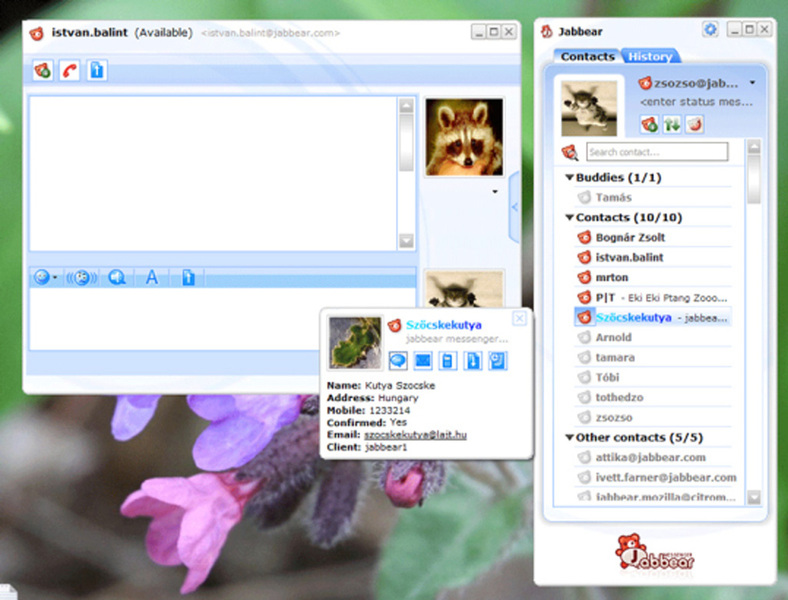This screenshot has height=600, width=788.
Task: Collapse the chat side panel arrow
Action: point(514,207)
